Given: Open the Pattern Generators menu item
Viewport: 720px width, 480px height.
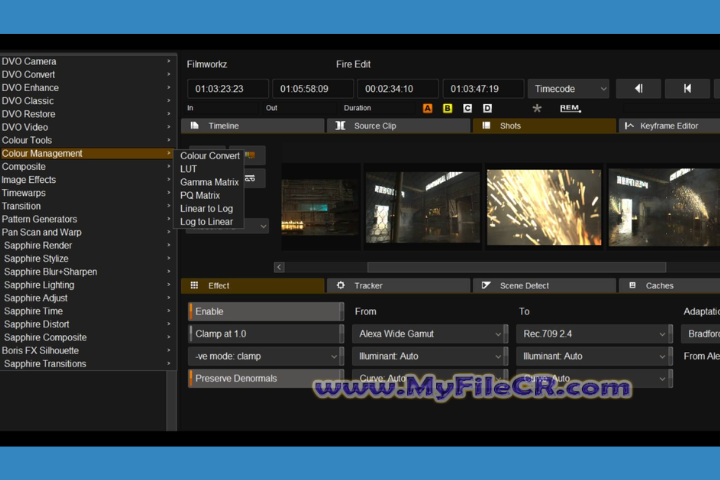Looking at the screenshot, I should tap(86, 219).
